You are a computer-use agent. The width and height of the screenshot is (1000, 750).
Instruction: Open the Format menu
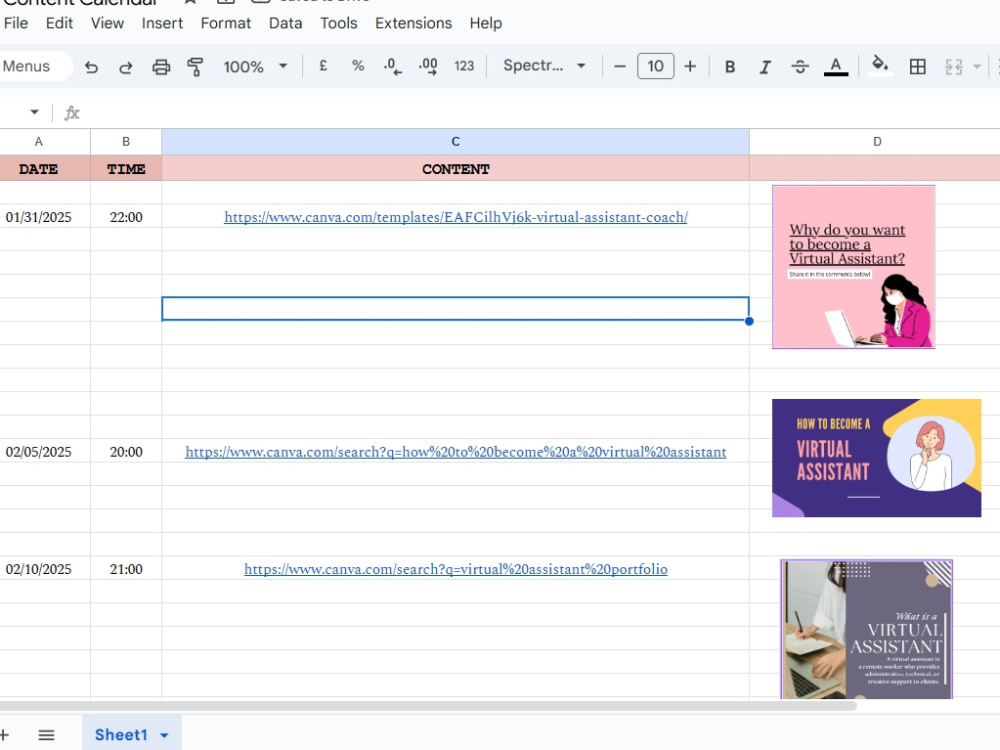pos(226,24)
